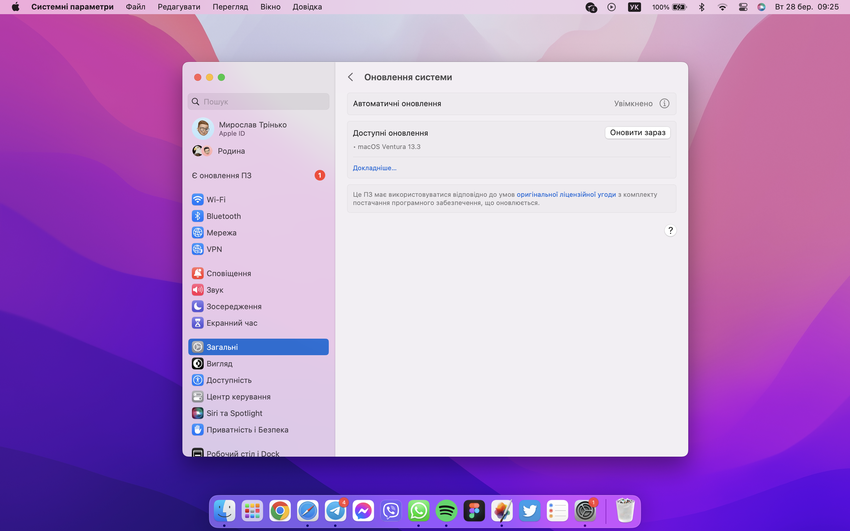Open Wi-Fi settings in sidebar
This screenshot has width=850, height=531.
(x=215, y=199)
